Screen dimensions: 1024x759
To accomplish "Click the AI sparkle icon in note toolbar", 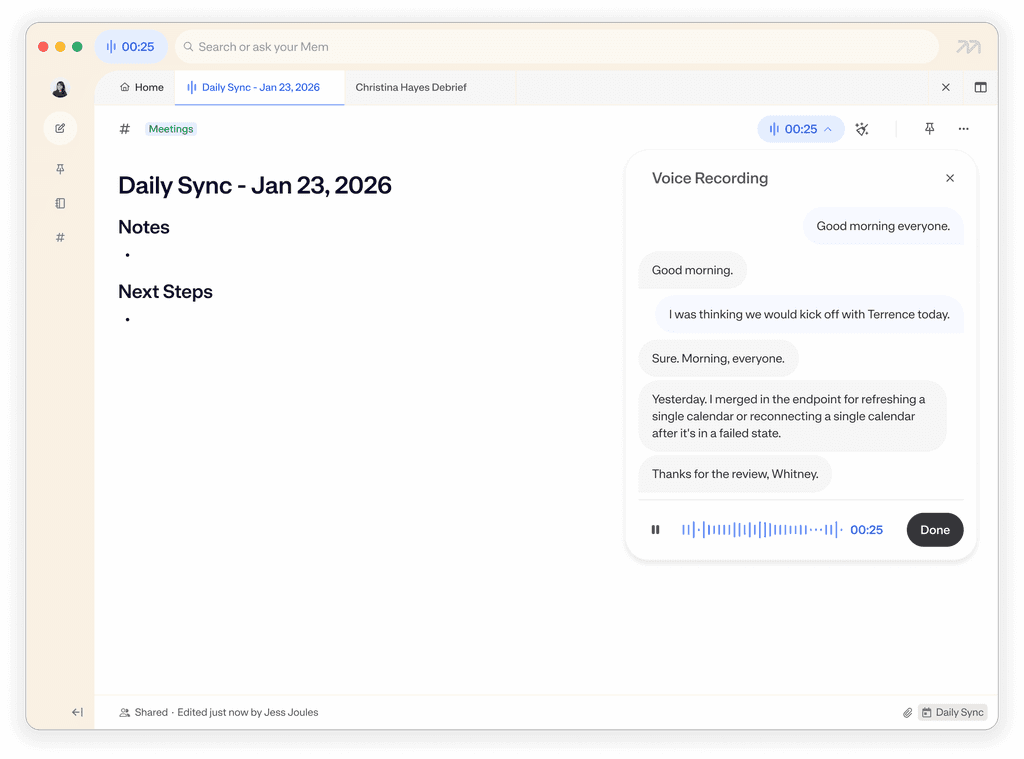I will click(862, 129).
